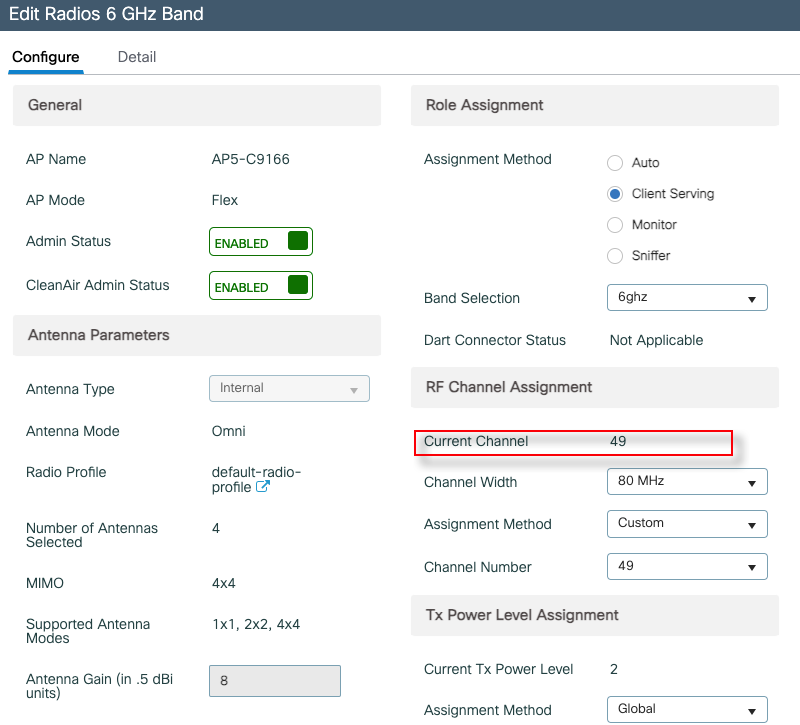Image resolution: width=800 pixels, height=725 pixels.
Task: Click the default-radio-profile link
Action: click(x=256, y=472)
